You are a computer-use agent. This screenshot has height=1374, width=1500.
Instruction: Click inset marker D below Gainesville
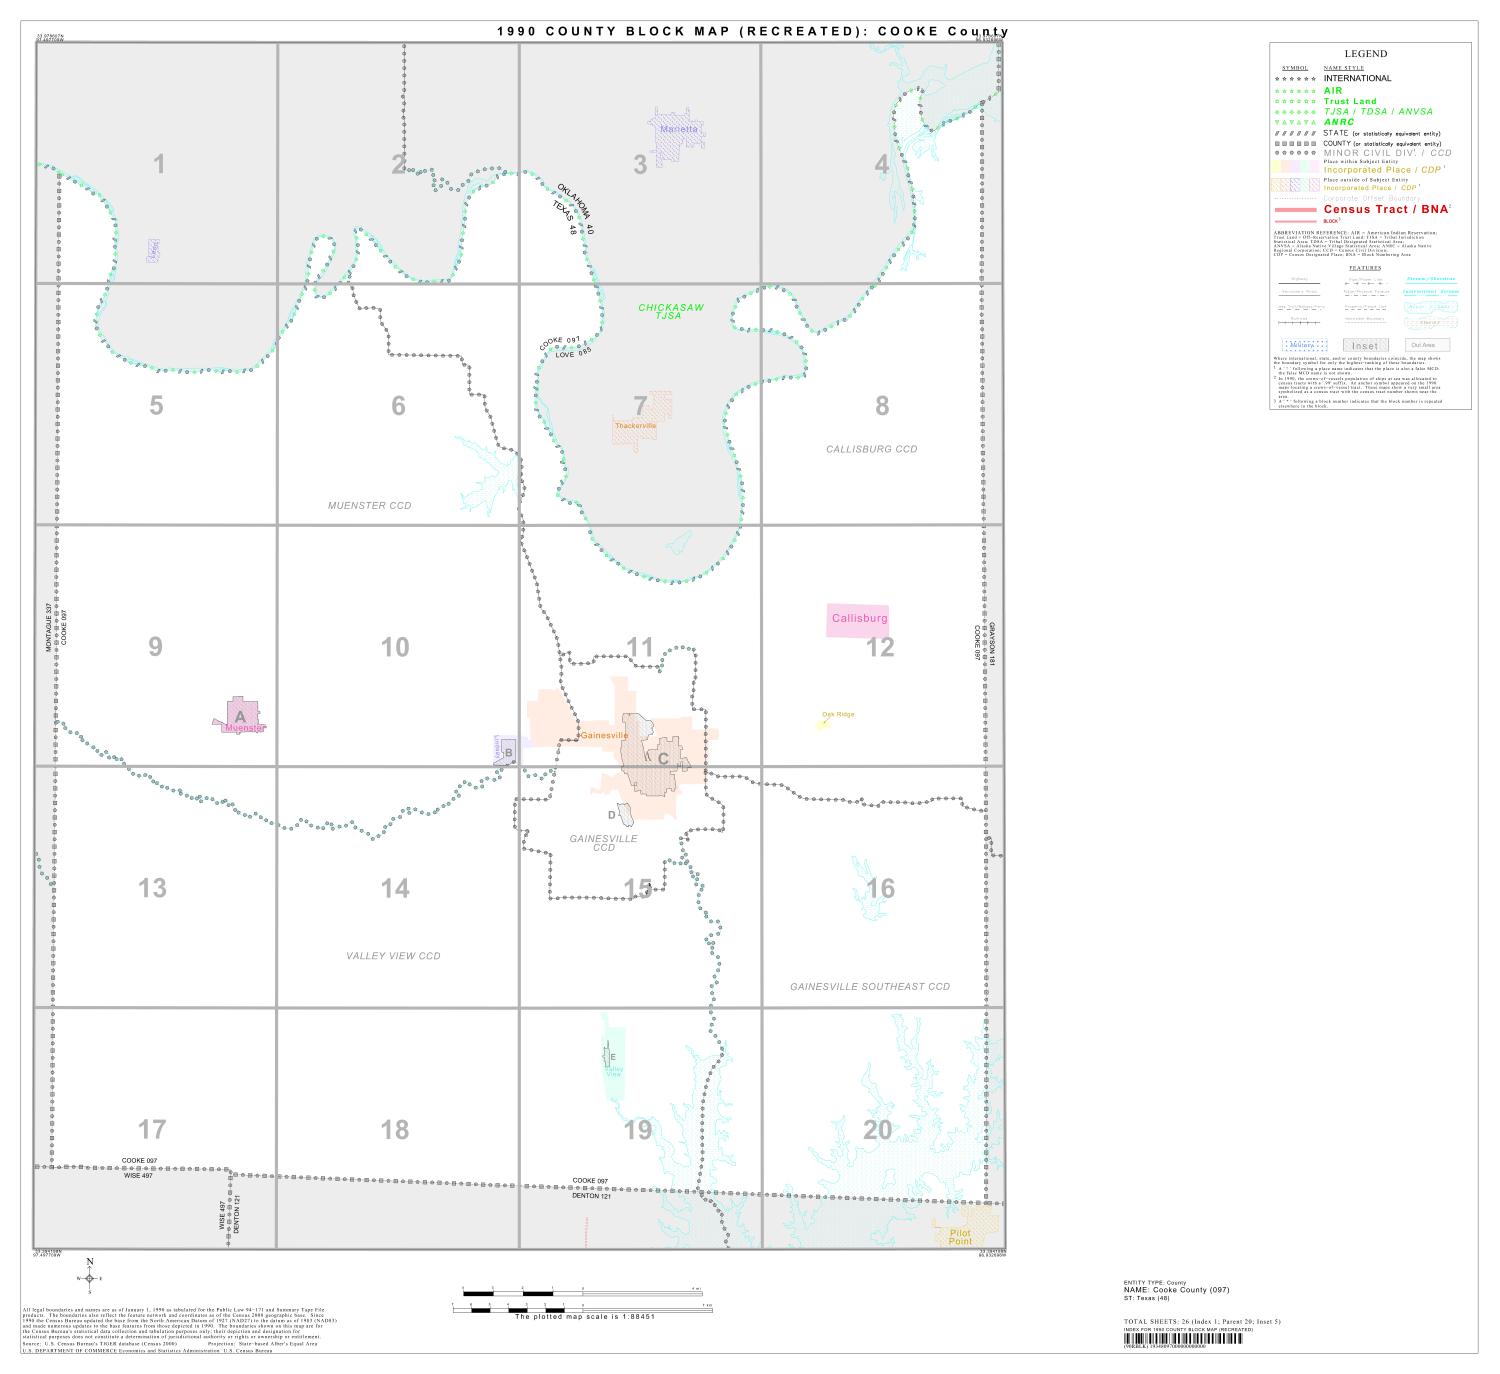pyautogui.click(x=612, y=813)
